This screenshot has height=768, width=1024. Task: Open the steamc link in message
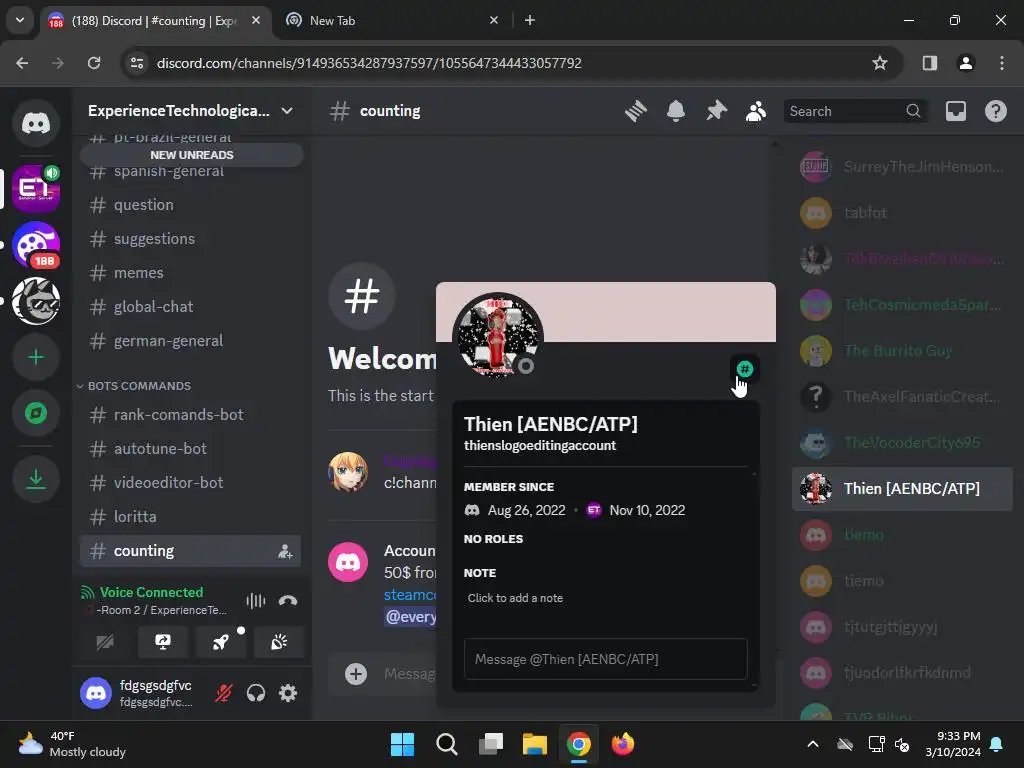pyautogui.click(x=410, y=595)
